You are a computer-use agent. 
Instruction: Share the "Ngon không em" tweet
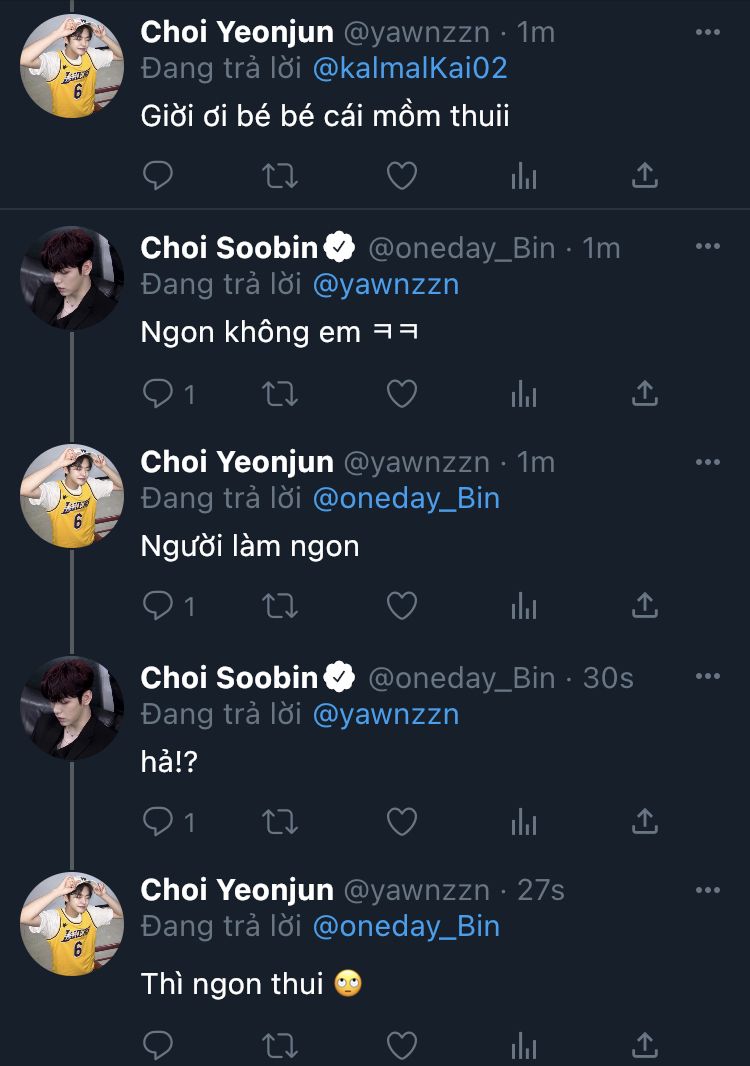645,394
